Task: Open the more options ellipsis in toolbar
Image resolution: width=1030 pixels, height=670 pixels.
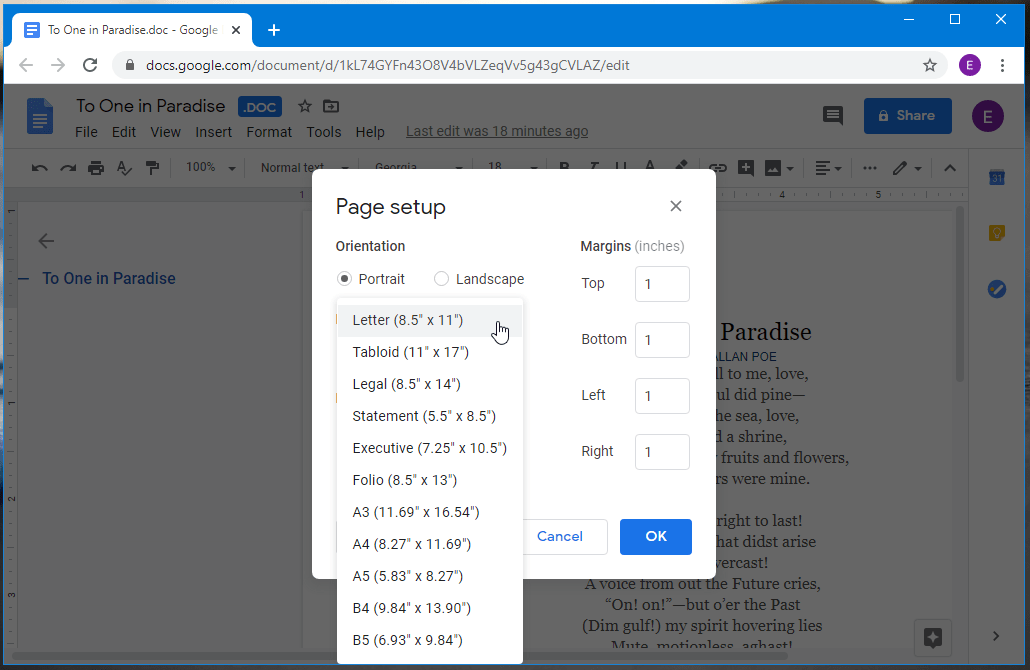Action: 870,168
